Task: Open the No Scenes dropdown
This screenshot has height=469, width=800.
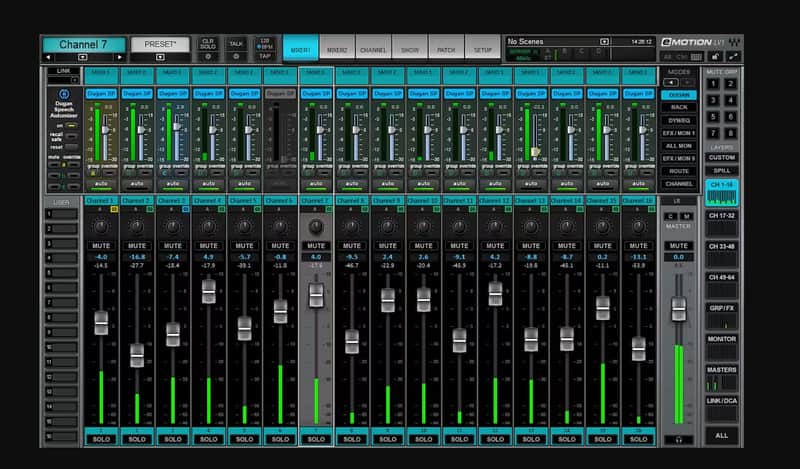Action: pos(604,42)
